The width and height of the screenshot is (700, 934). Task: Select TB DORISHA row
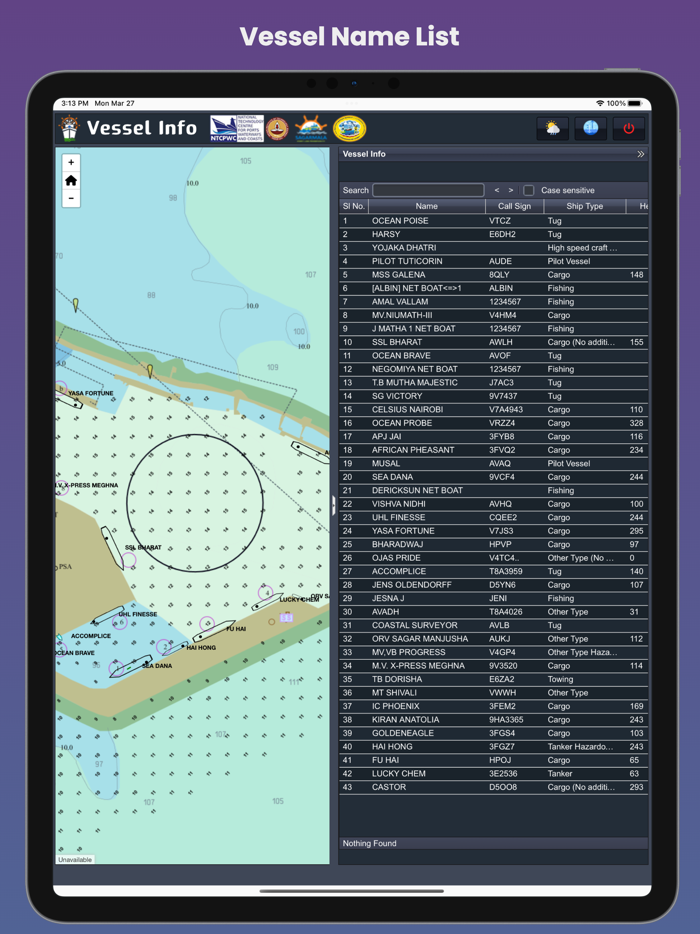pyautogui.click(x=493, y=679)
